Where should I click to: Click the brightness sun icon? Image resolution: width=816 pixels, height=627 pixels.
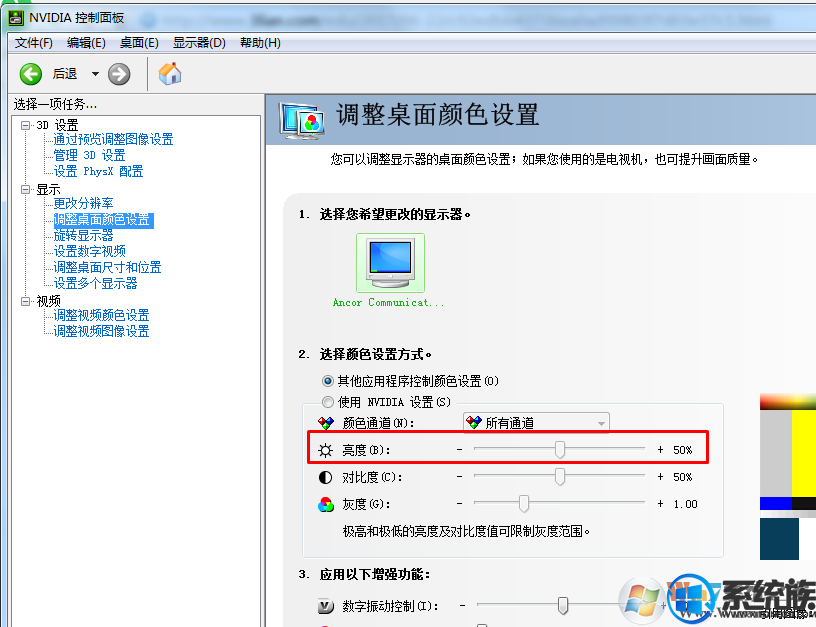tap(326, 450)
